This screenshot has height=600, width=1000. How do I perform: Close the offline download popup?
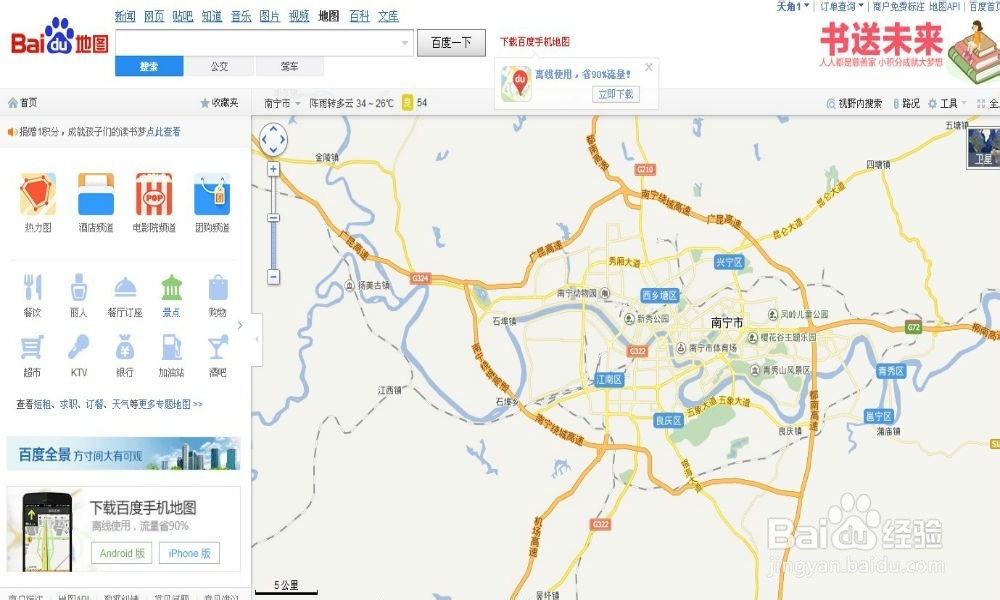[x=649, y=67]
